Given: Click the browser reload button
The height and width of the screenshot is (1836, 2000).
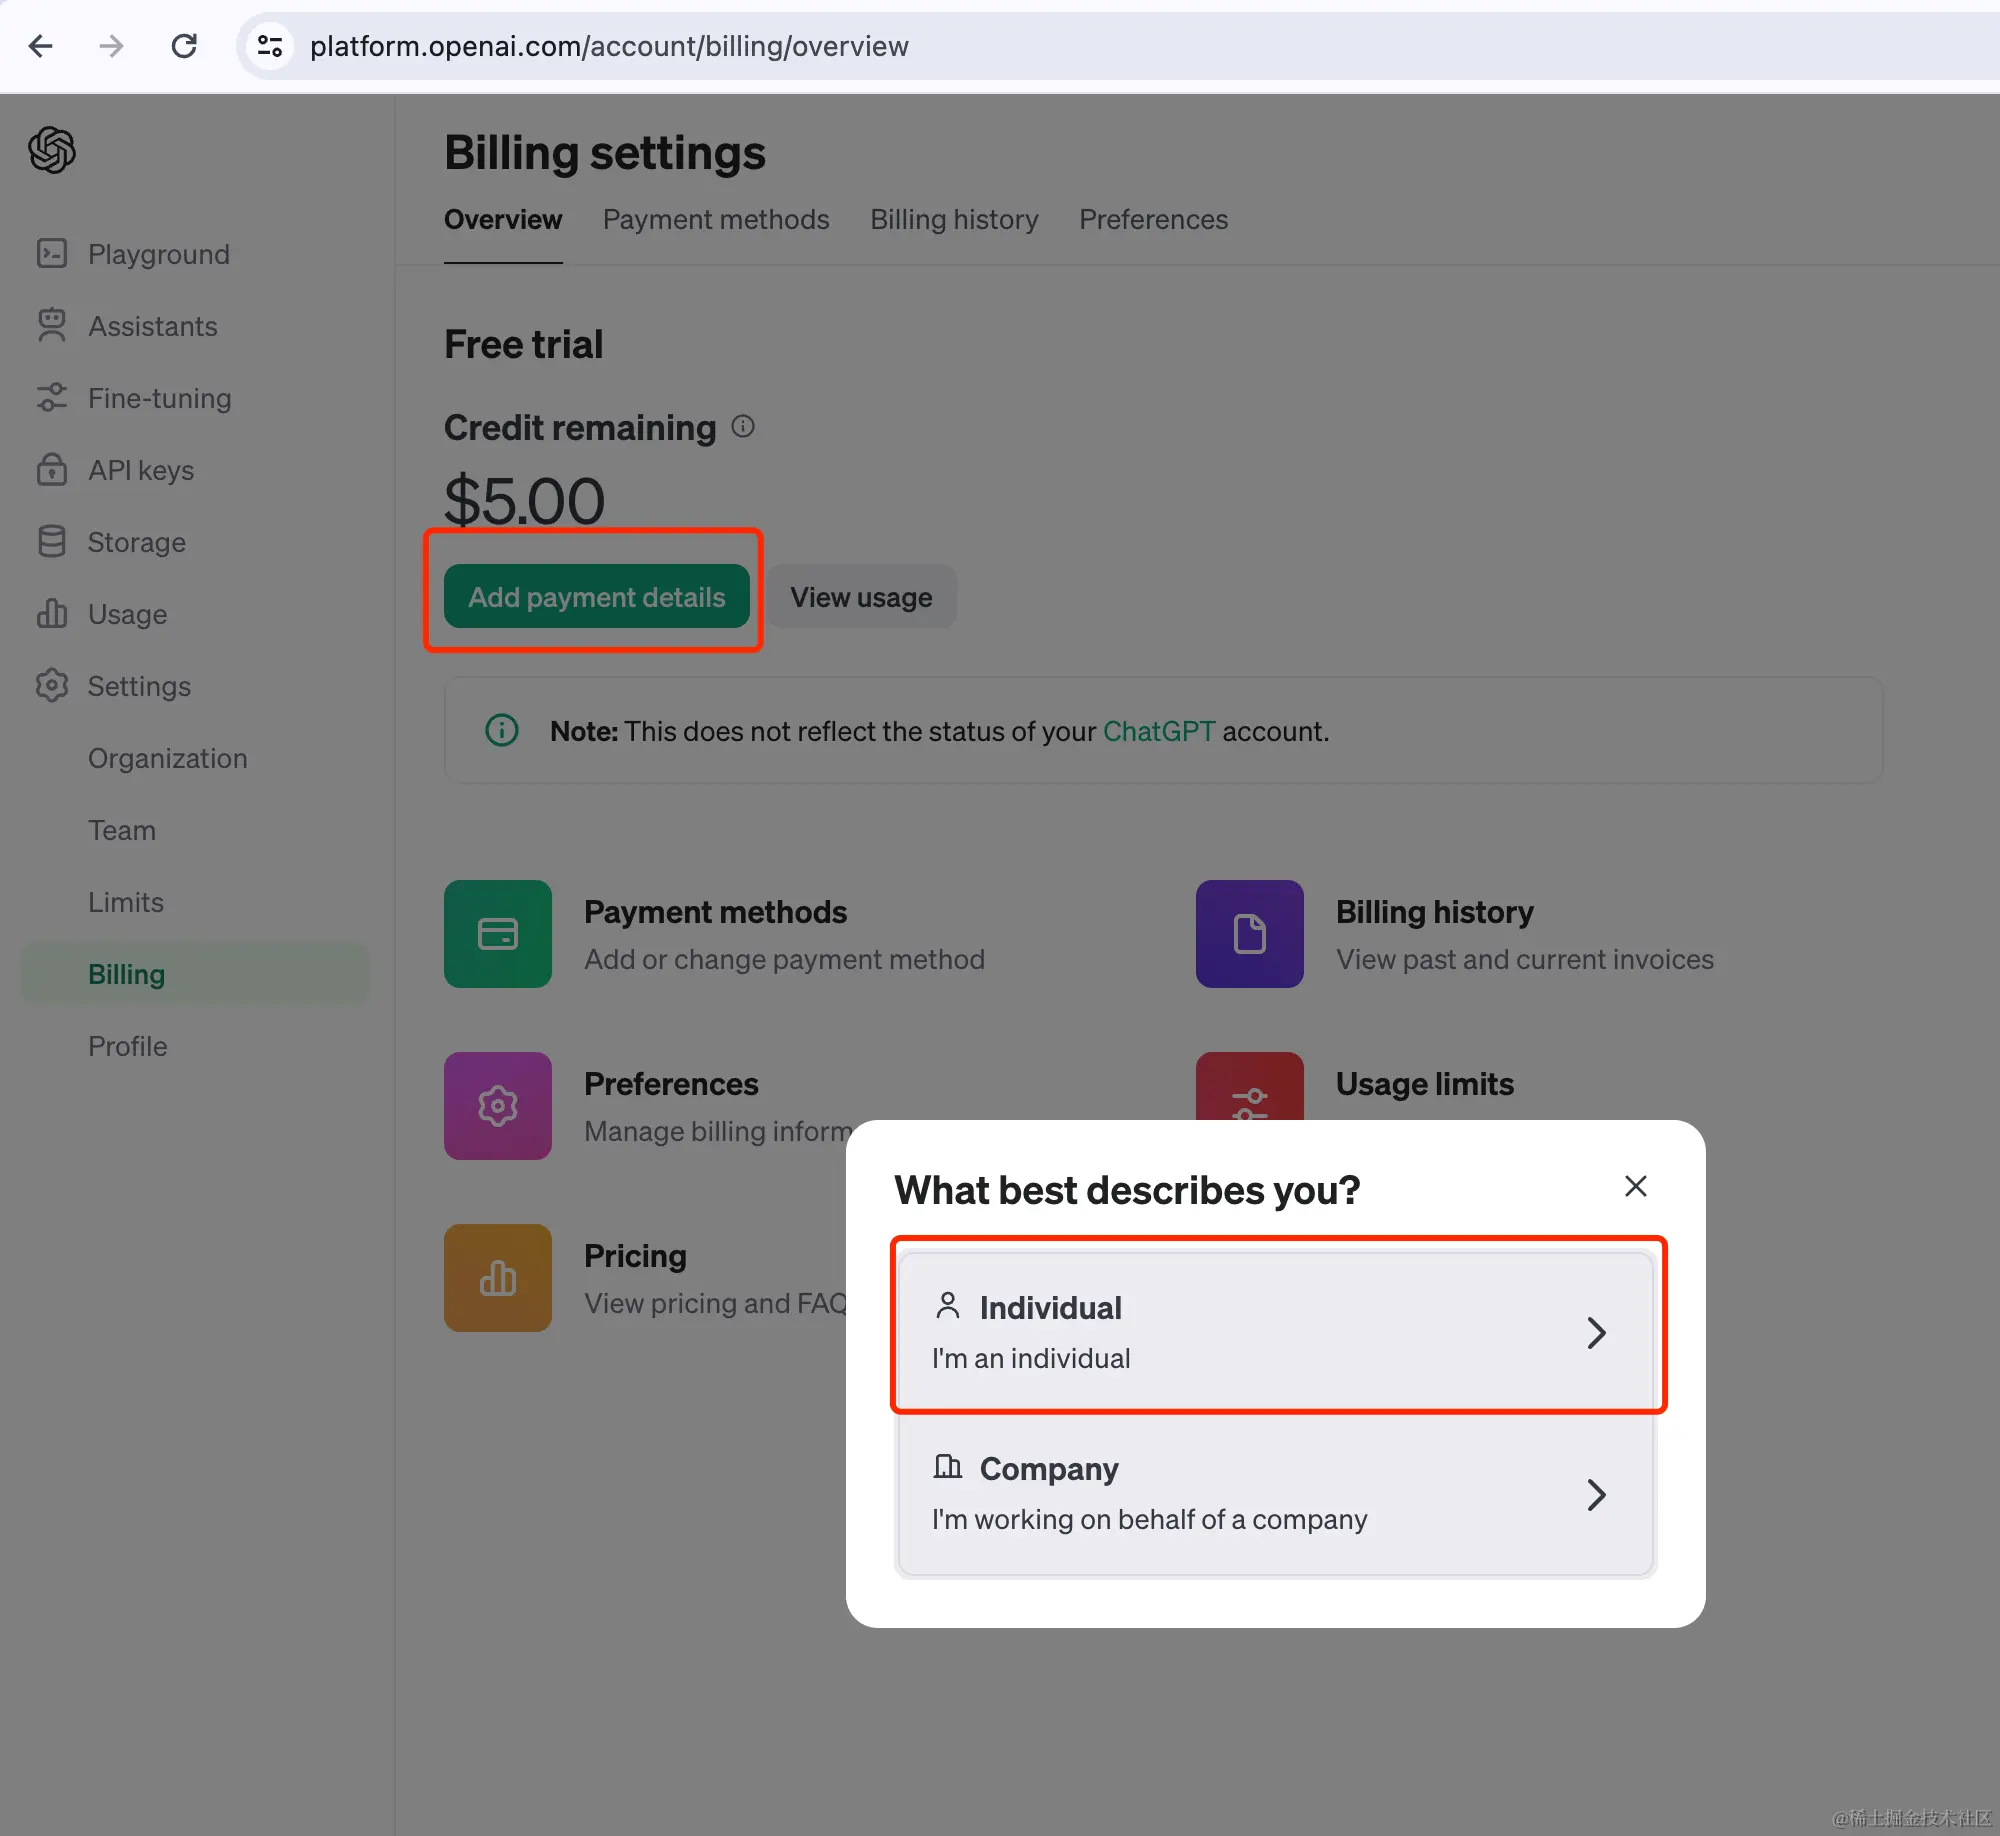Looking at the screenshot, I should tap(184, 46).
